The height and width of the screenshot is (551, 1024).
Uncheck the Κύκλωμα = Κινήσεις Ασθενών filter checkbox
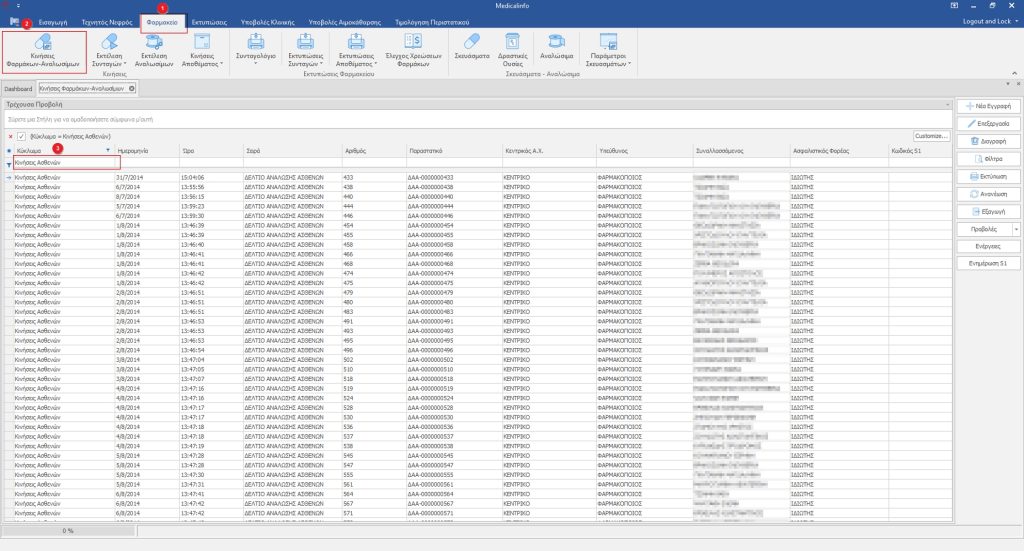(x=21, y=135)
